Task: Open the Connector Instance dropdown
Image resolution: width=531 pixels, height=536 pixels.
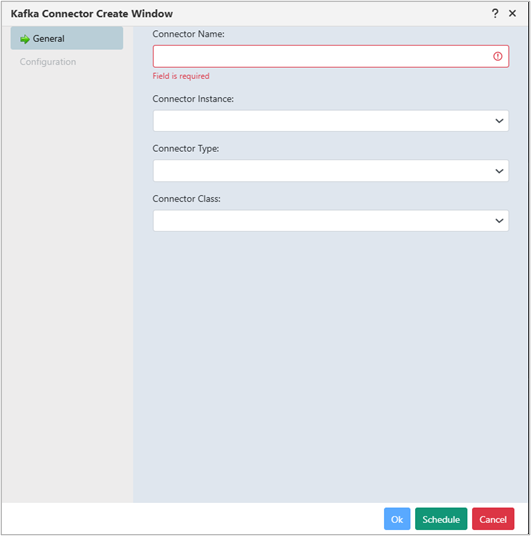Action: (x=331, y=121)
